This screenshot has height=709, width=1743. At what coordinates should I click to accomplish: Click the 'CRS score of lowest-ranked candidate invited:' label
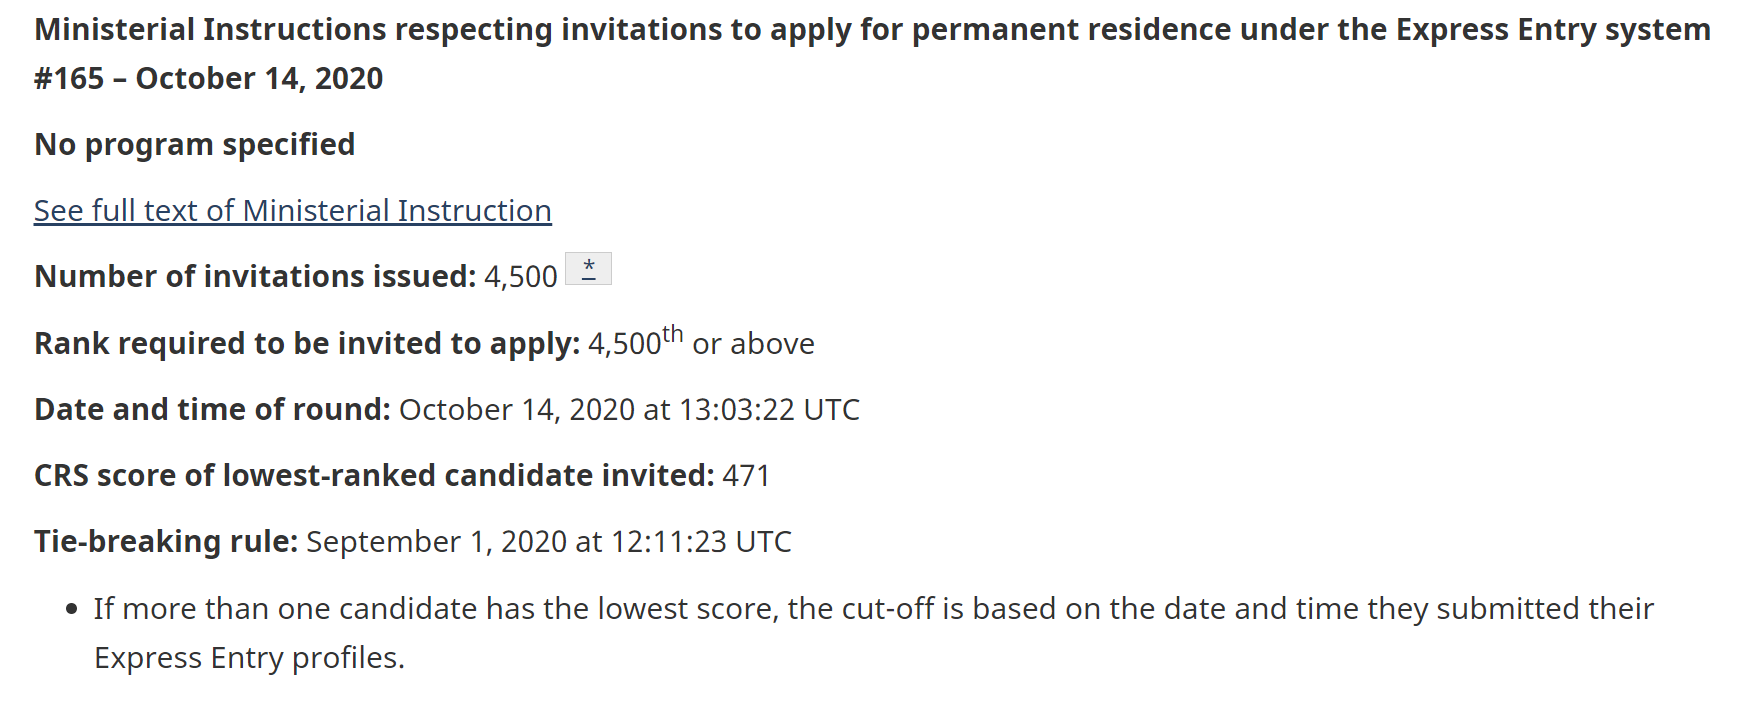[374, 476]
